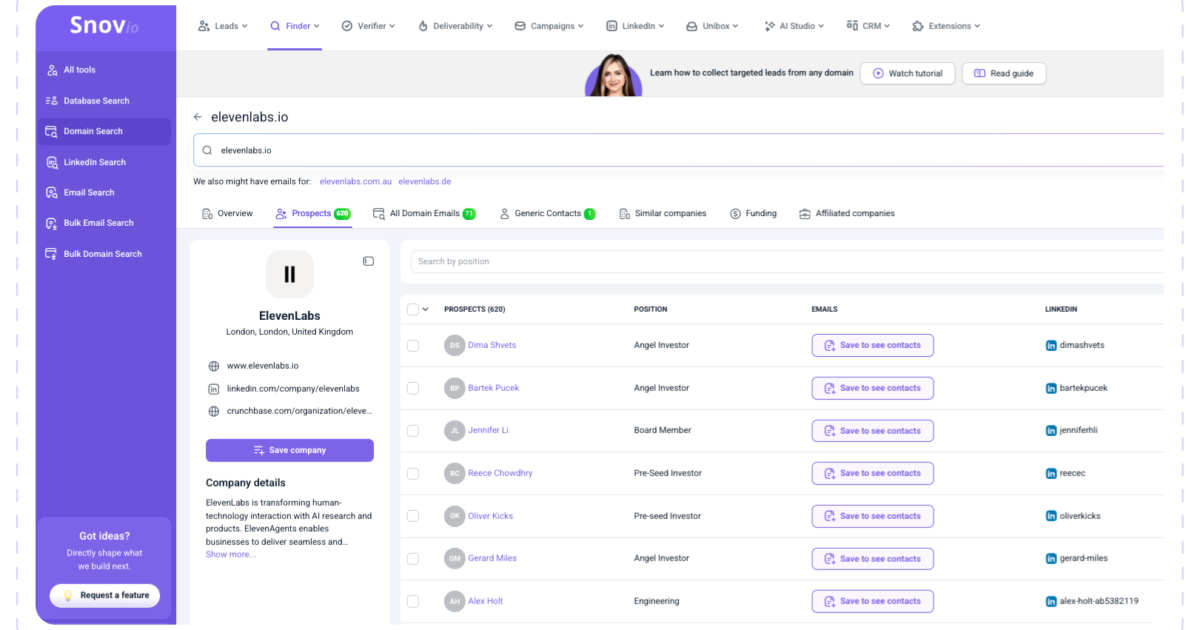Select the Alex Holt row checkbox

coord(413,601)
